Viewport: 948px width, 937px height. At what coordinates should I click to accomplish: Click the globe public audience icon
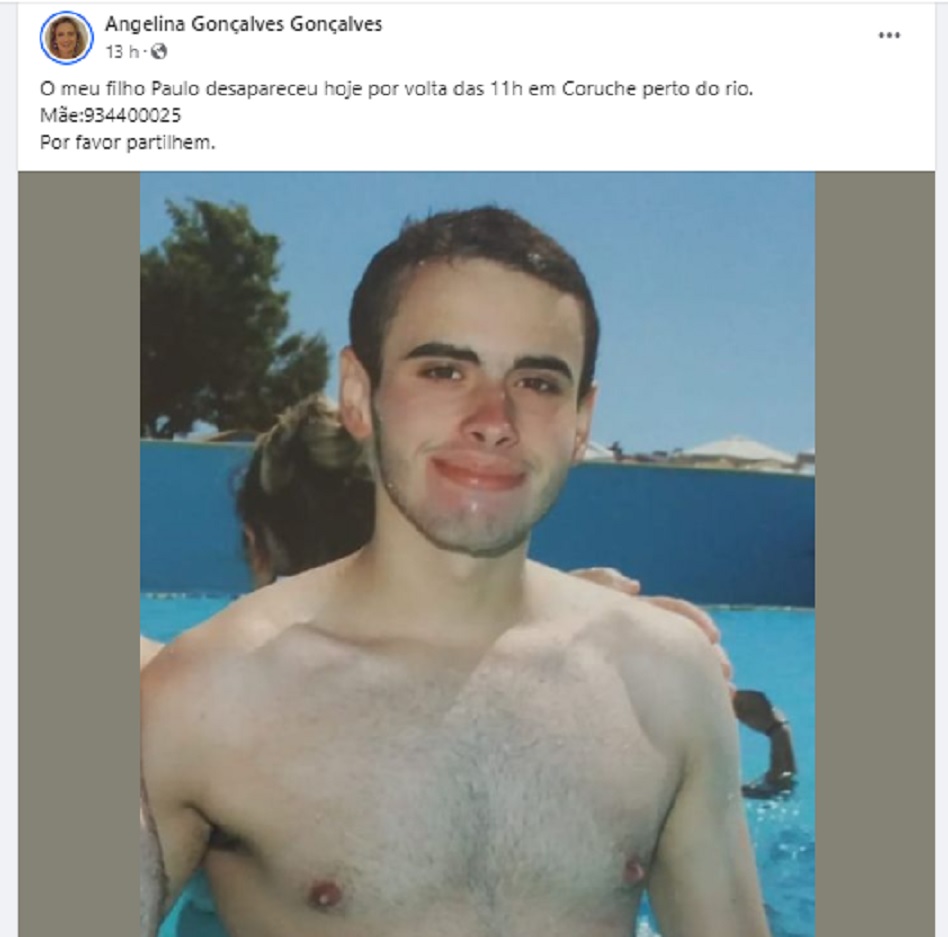click(x=158, y=52)
